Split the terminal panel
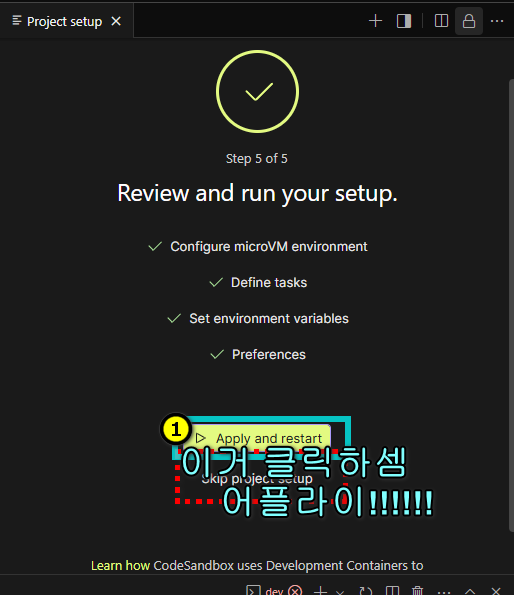This screenshot has width=514, height=595. point(392,591)
